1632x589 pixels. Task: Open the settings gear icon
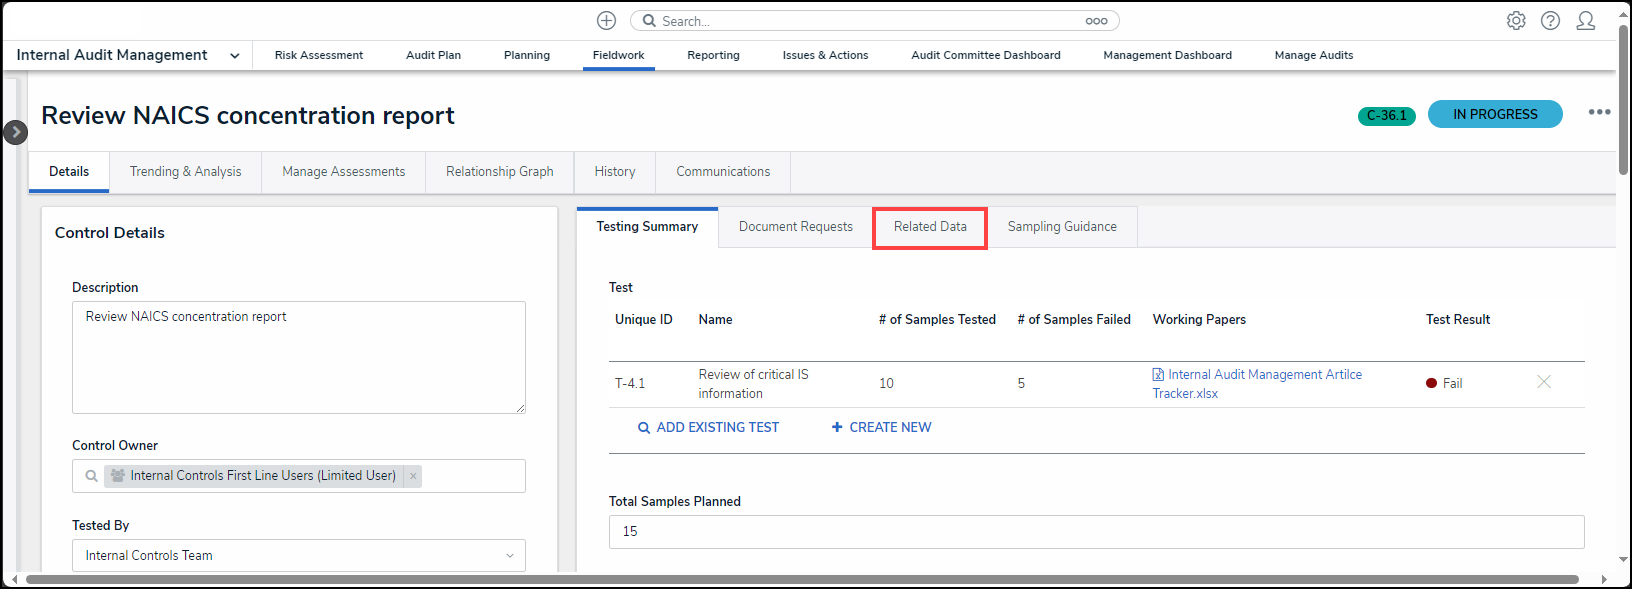pyautogui.click(x=1516, y=21)
